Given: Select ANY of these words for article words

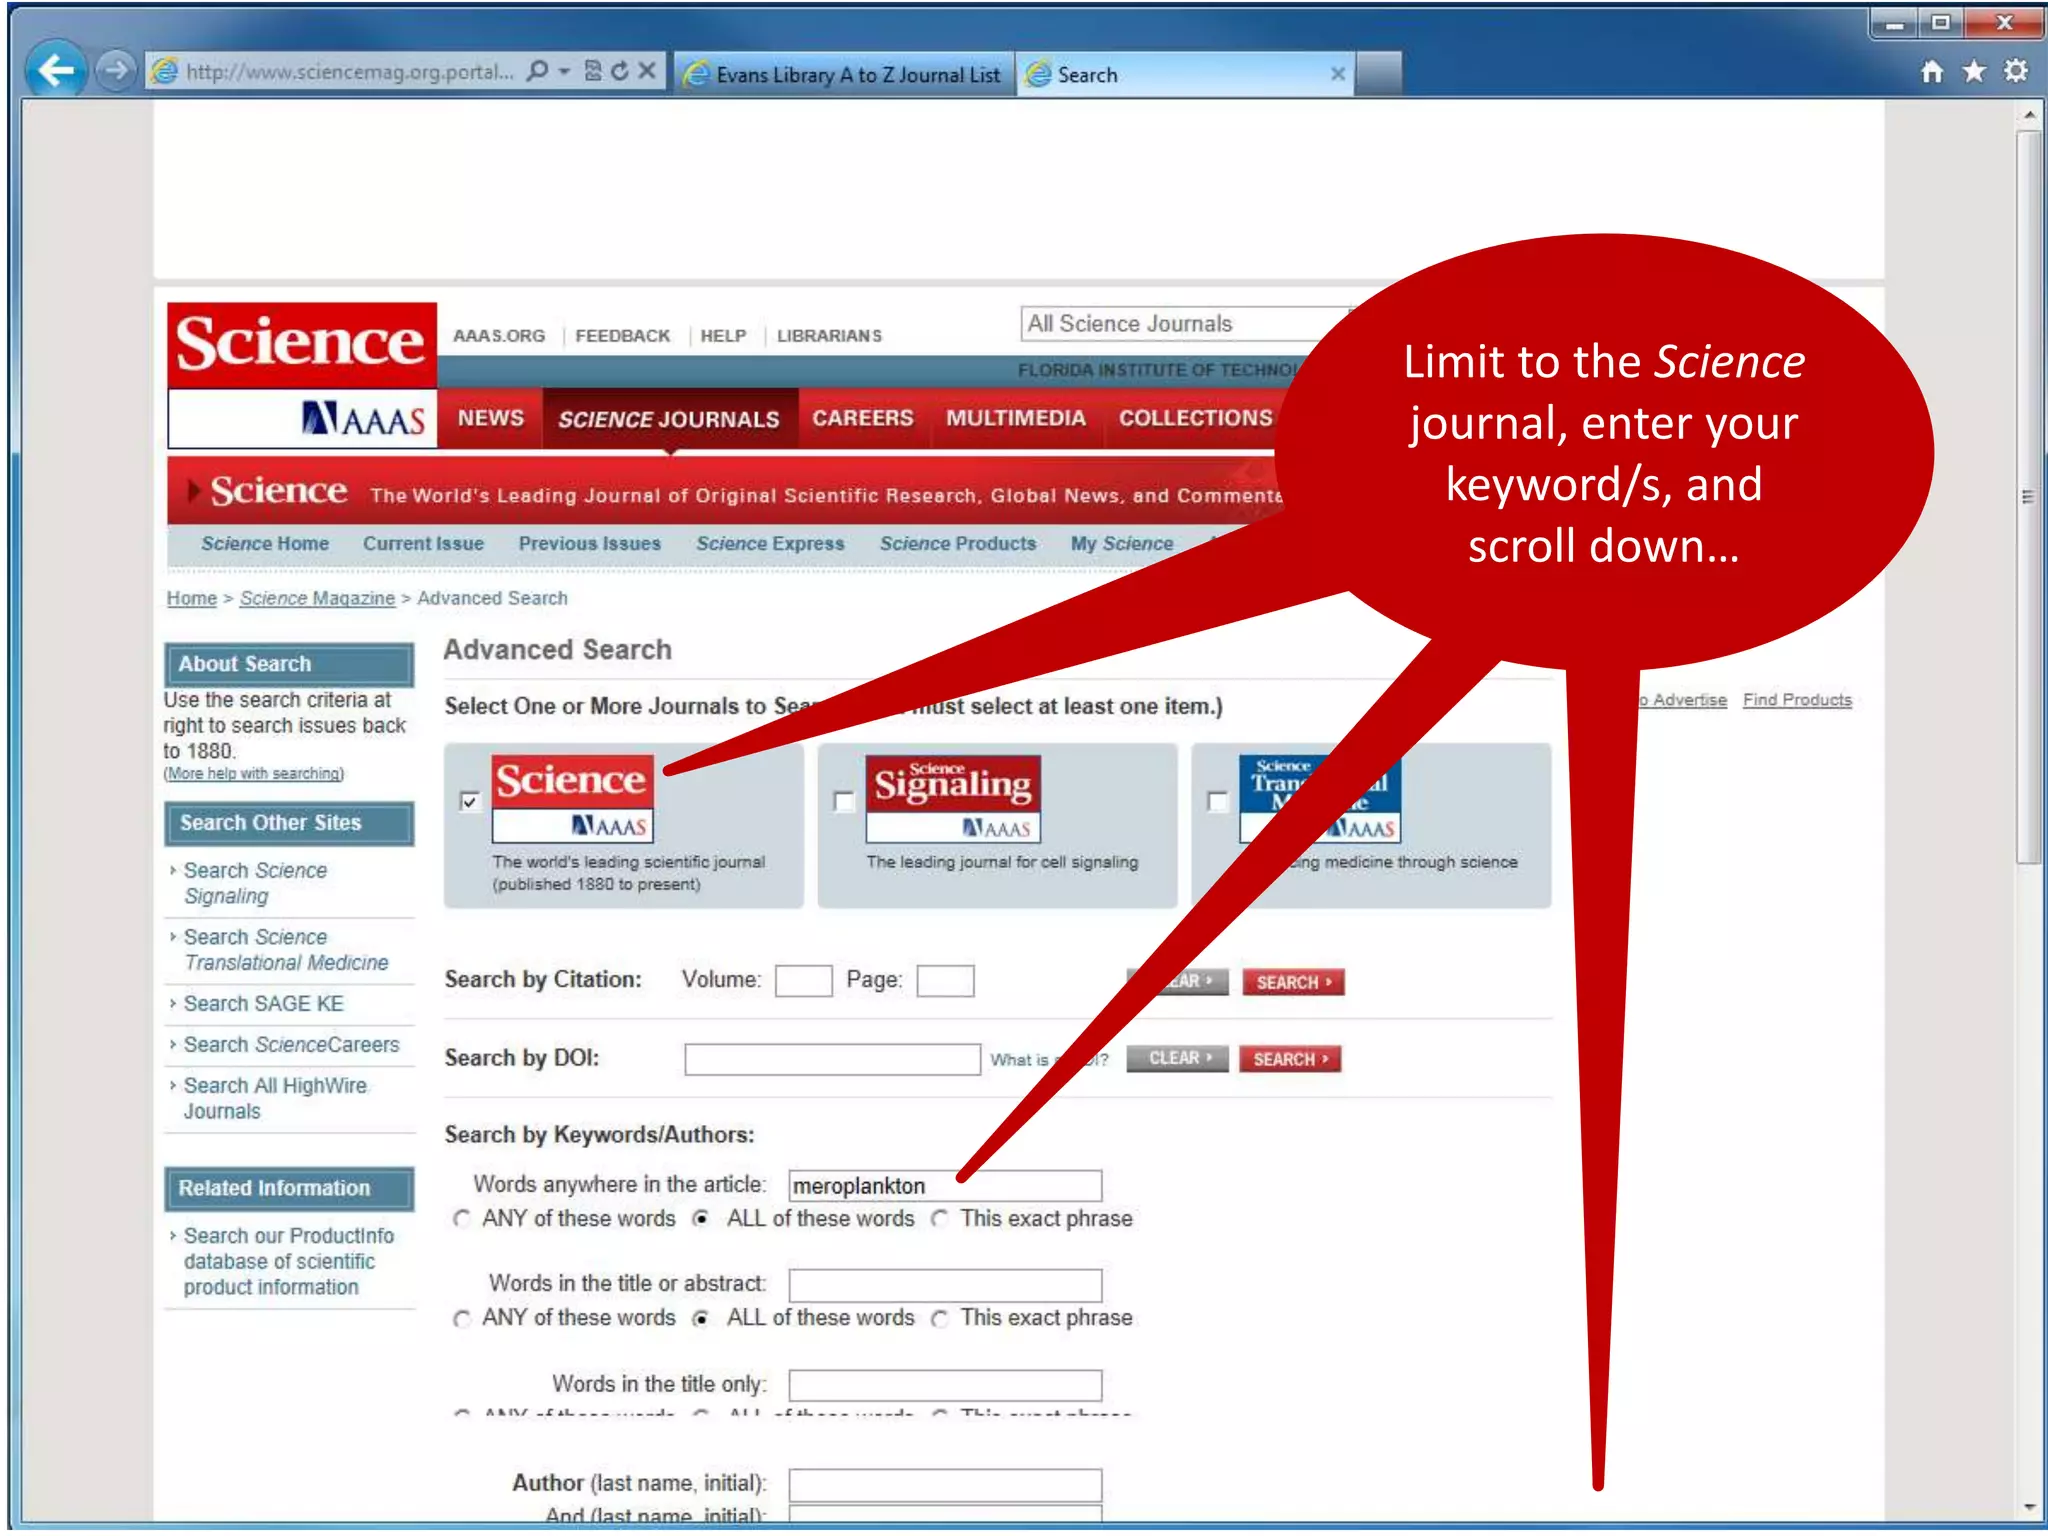Looking at the screenshot, I should coord(461,1219).
